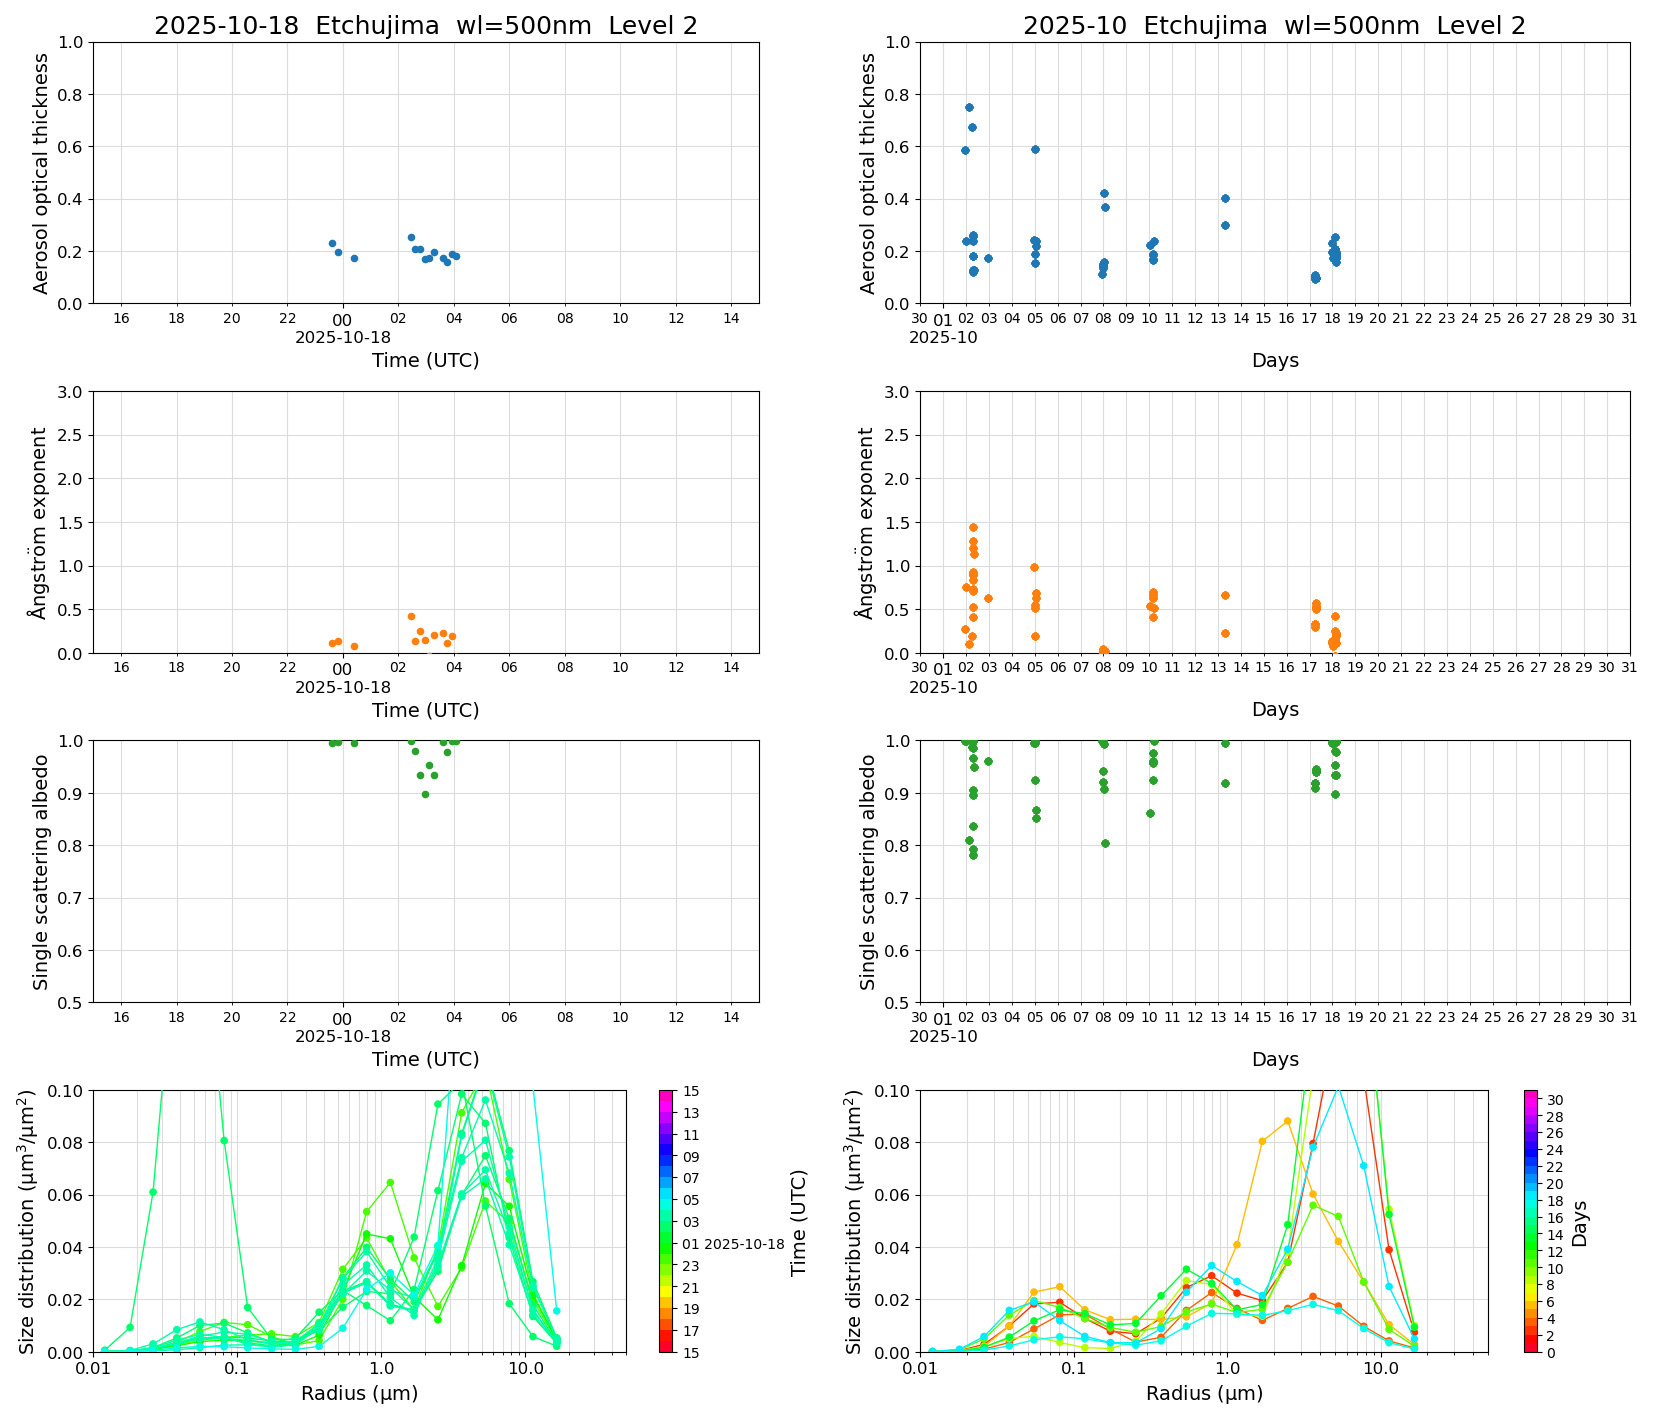Click the highest Ångström exponent point in daily plot
The height and width of the screenshot is (1420, 1654).
click(x=411, y=616)
